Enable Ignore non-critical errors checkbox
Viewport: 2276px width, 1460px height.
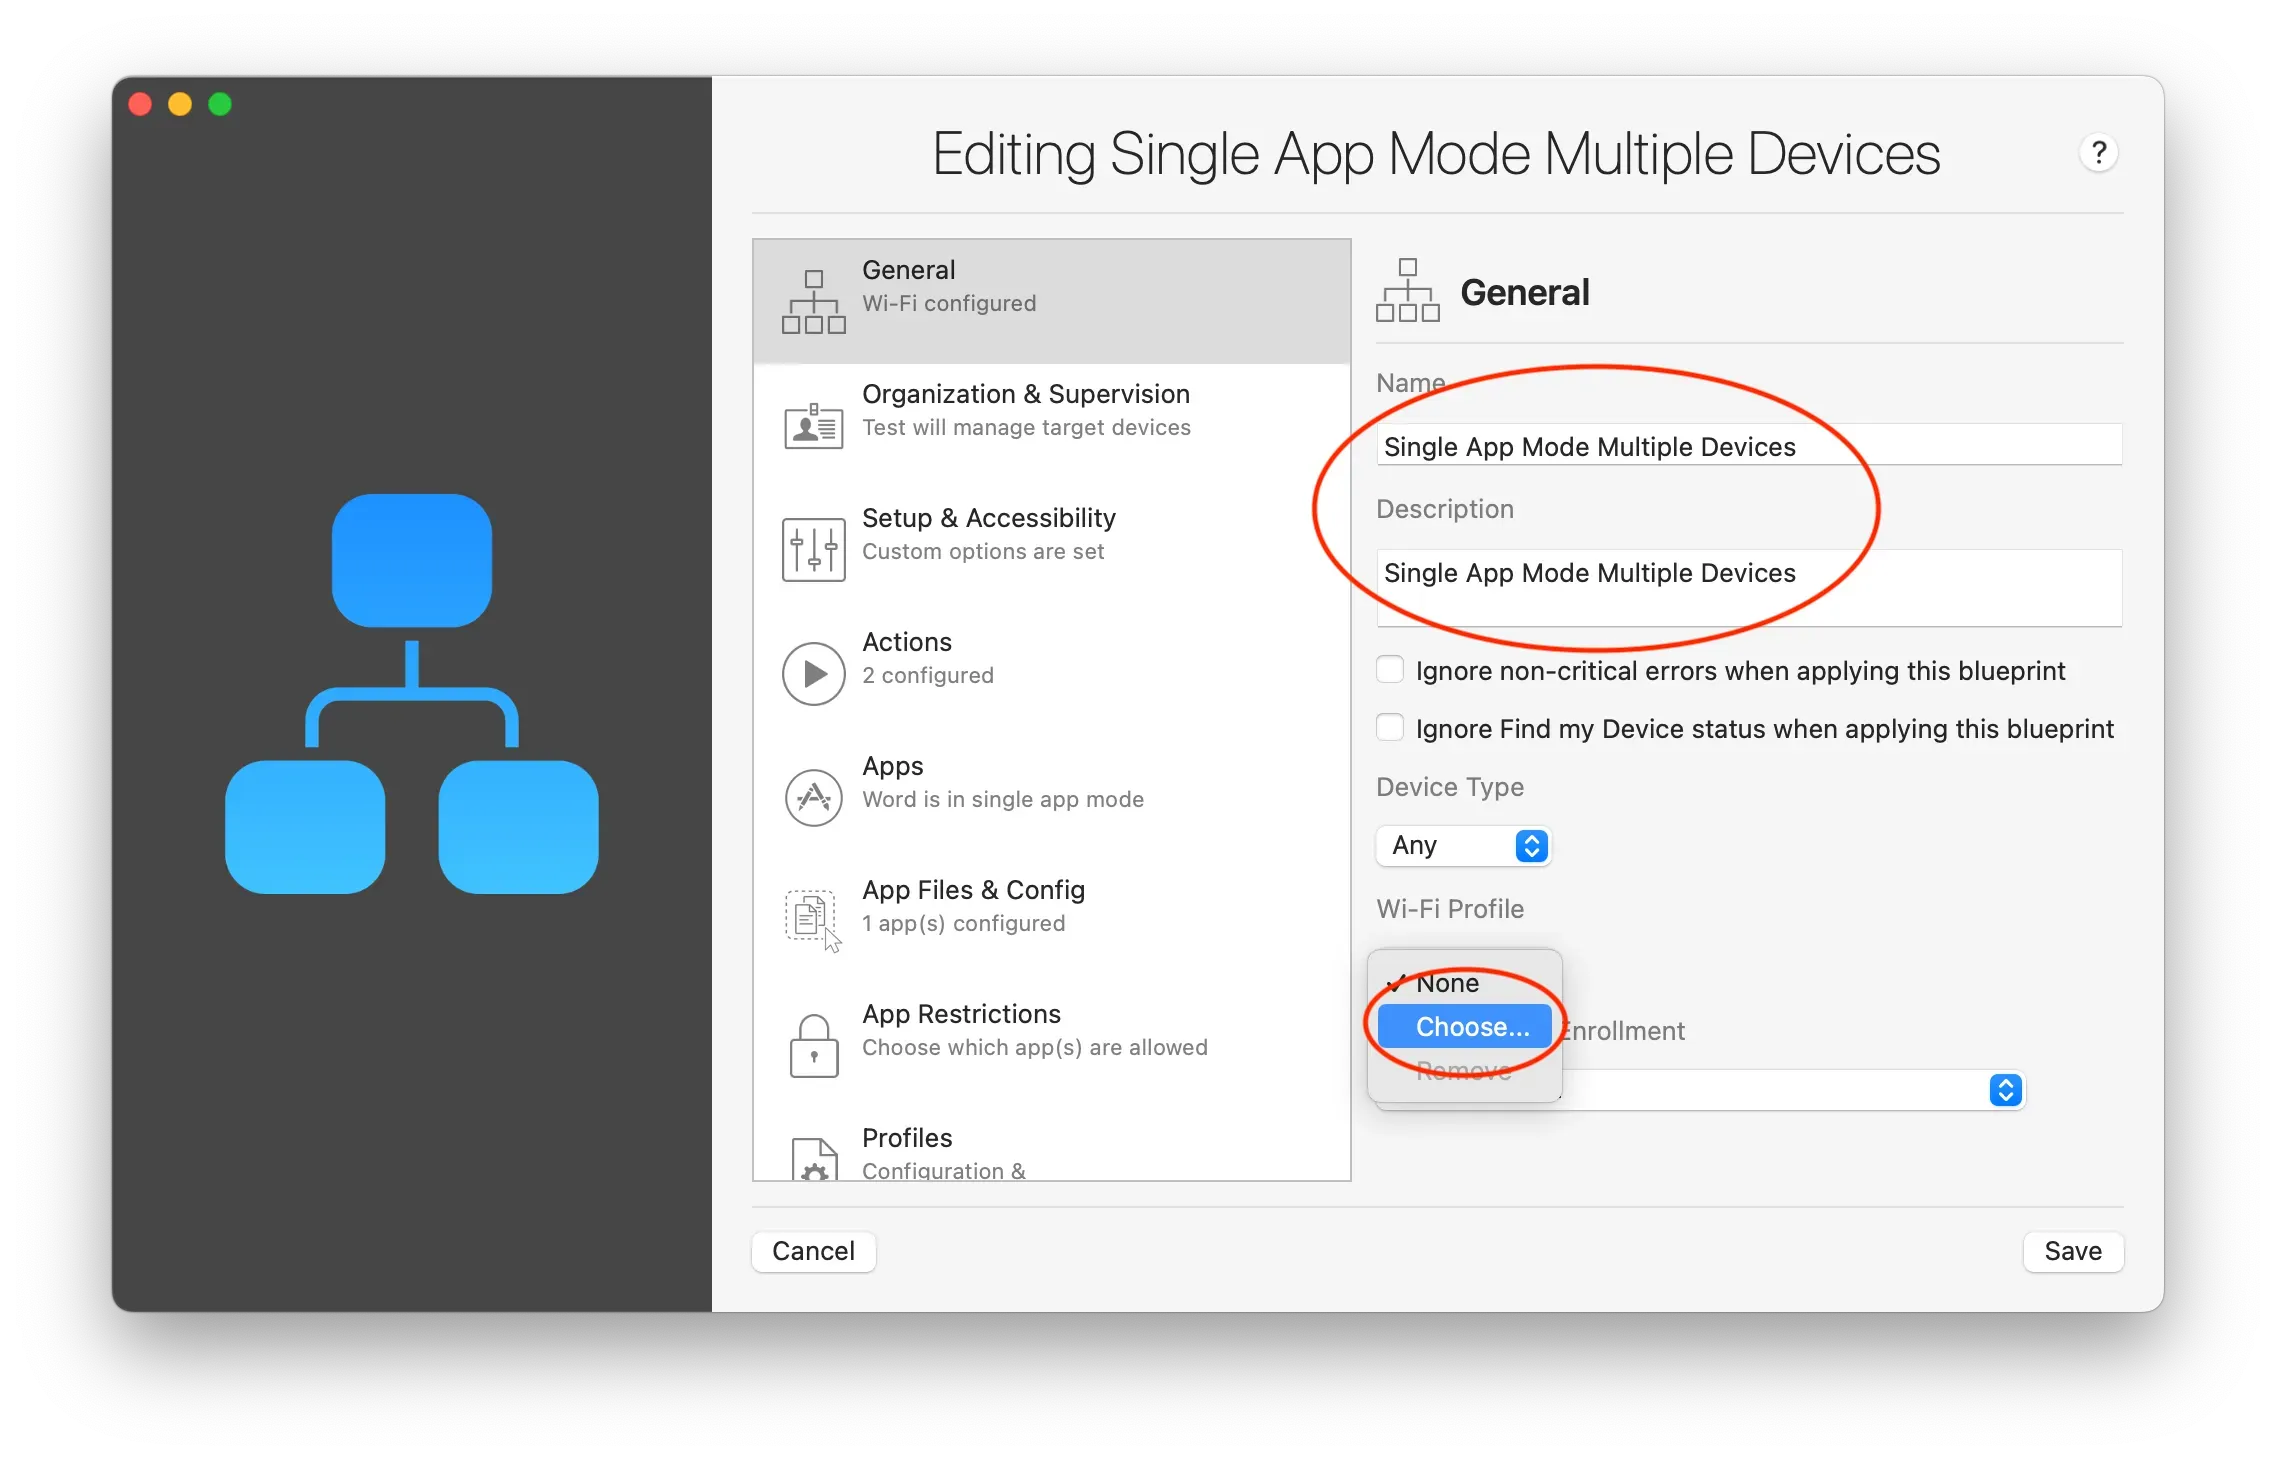[x=1390, y=670]
